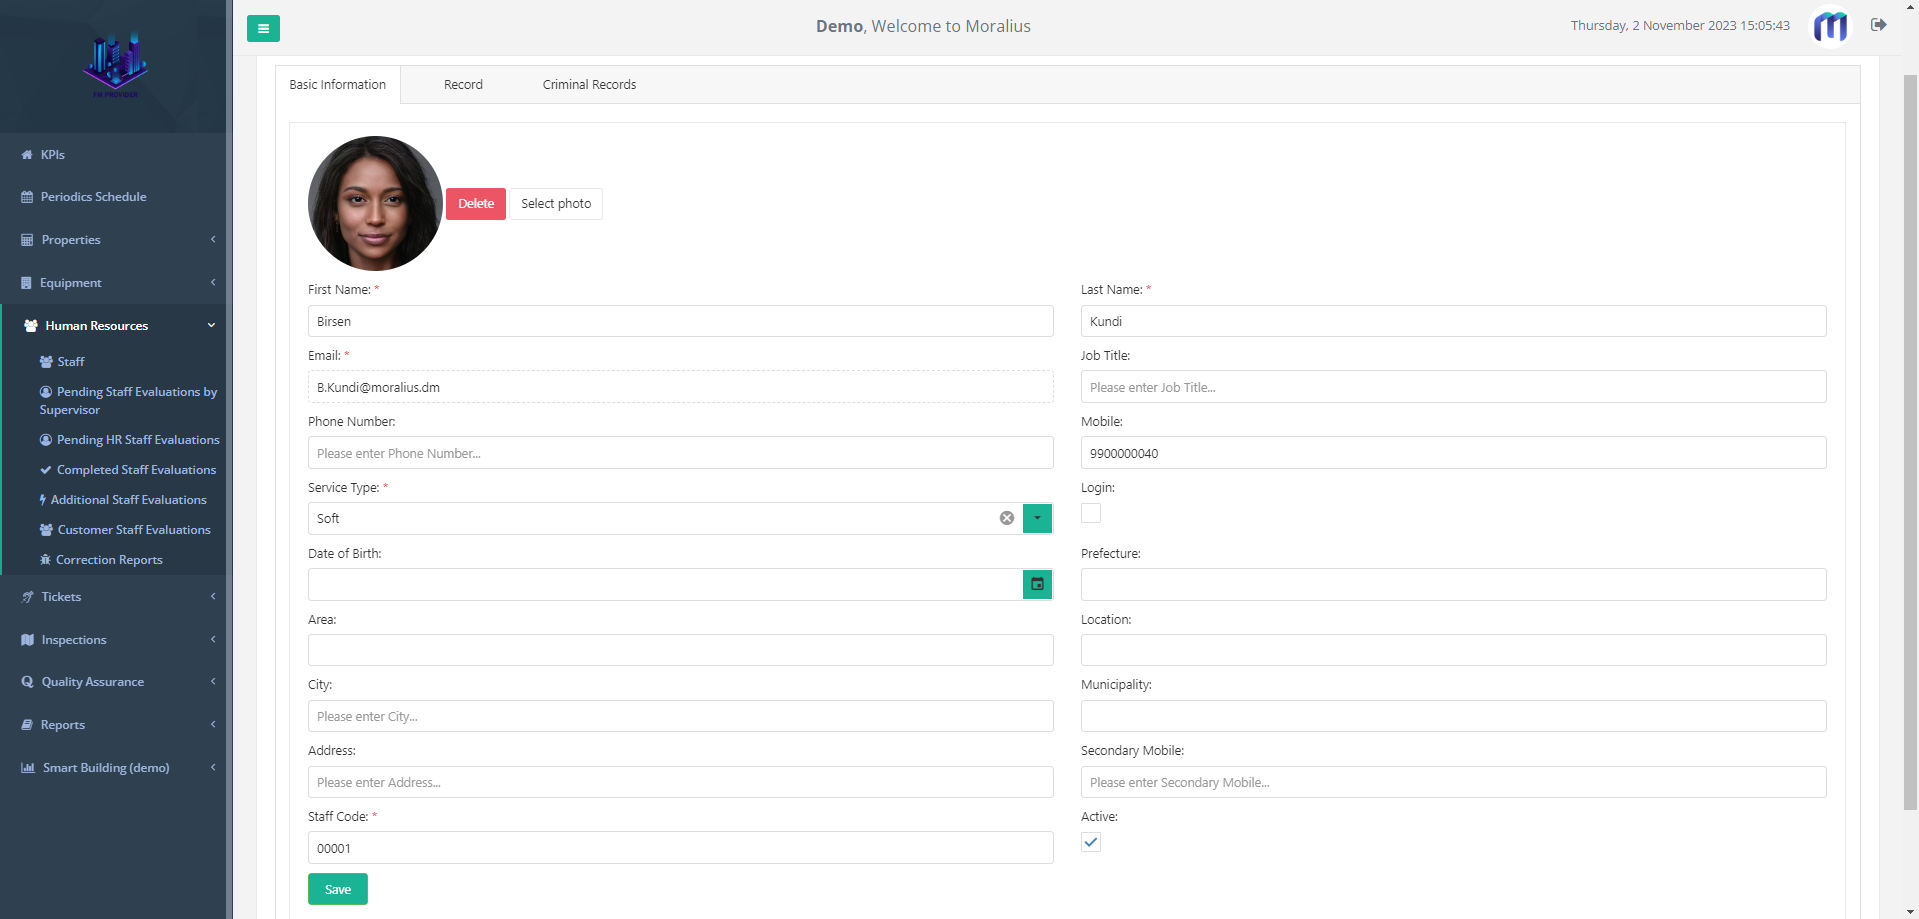Image resolution: width=1919 pixels, height=919 pixels.
Task: Save the staff information
Action: (x=338, y=889)
